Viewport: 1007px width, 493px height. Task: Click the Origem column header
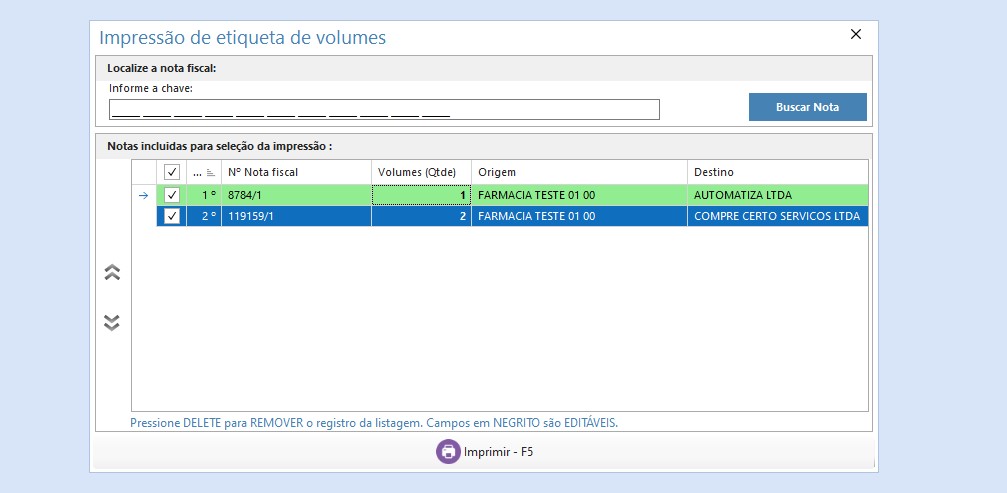click(x=578, y=172)
